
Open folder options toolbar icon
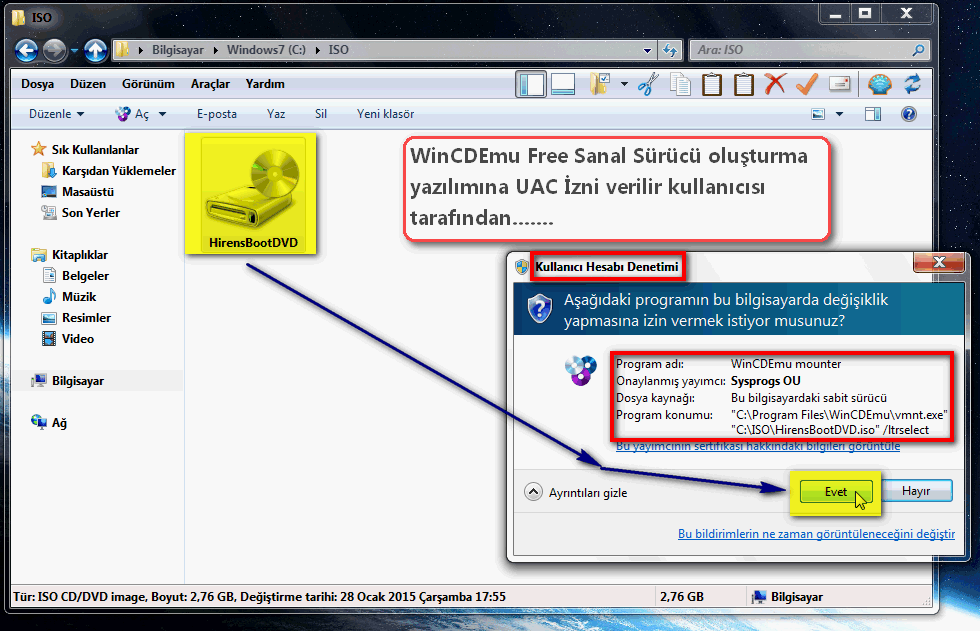599,84
